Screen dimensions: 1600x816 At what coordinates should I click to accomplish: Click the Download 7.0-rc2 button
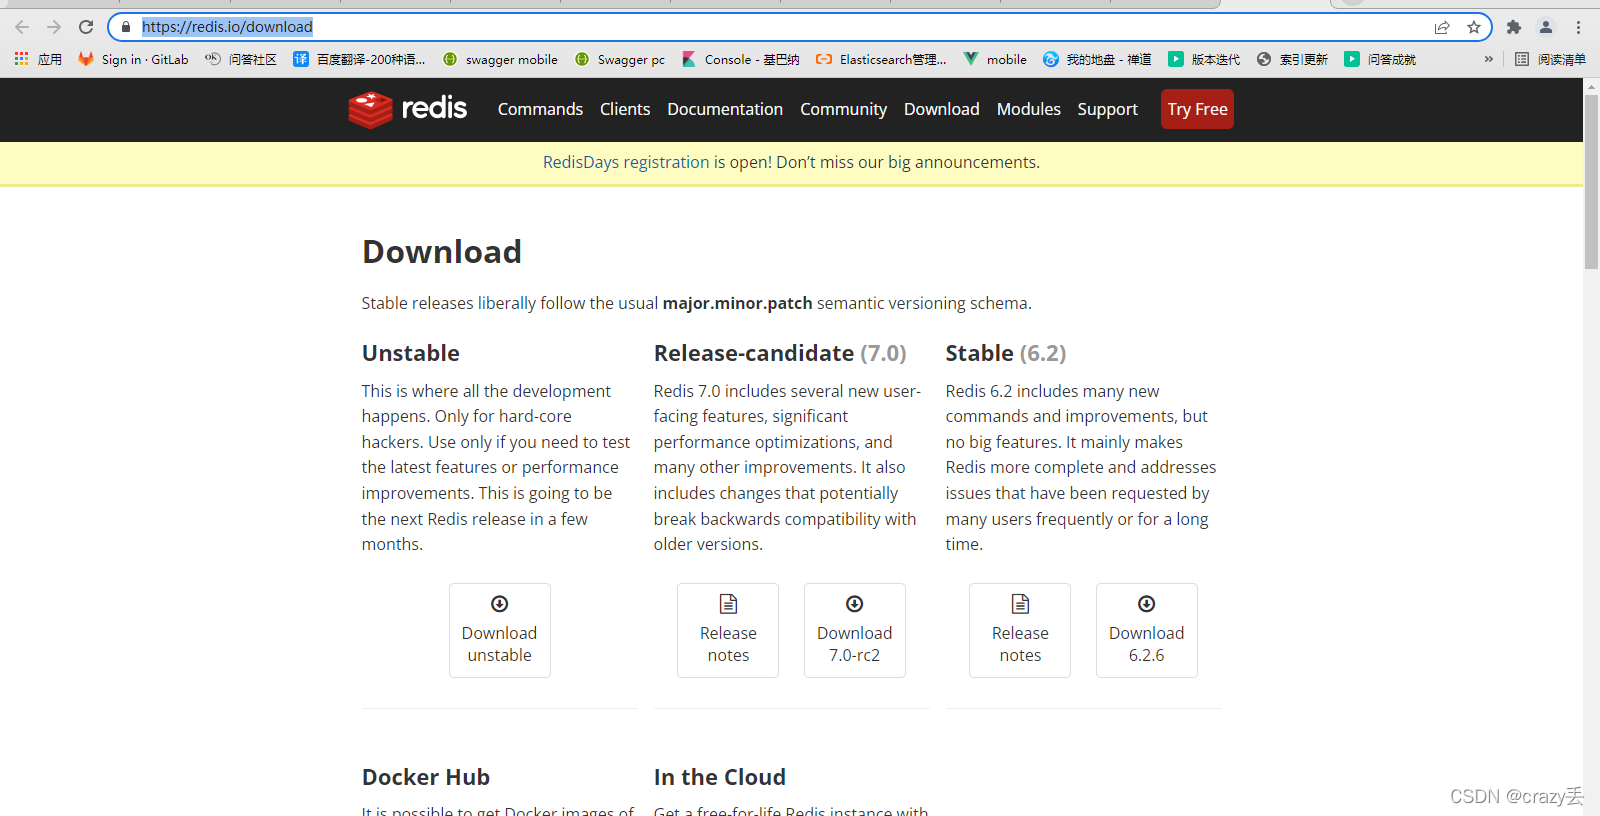pos(855,630)
